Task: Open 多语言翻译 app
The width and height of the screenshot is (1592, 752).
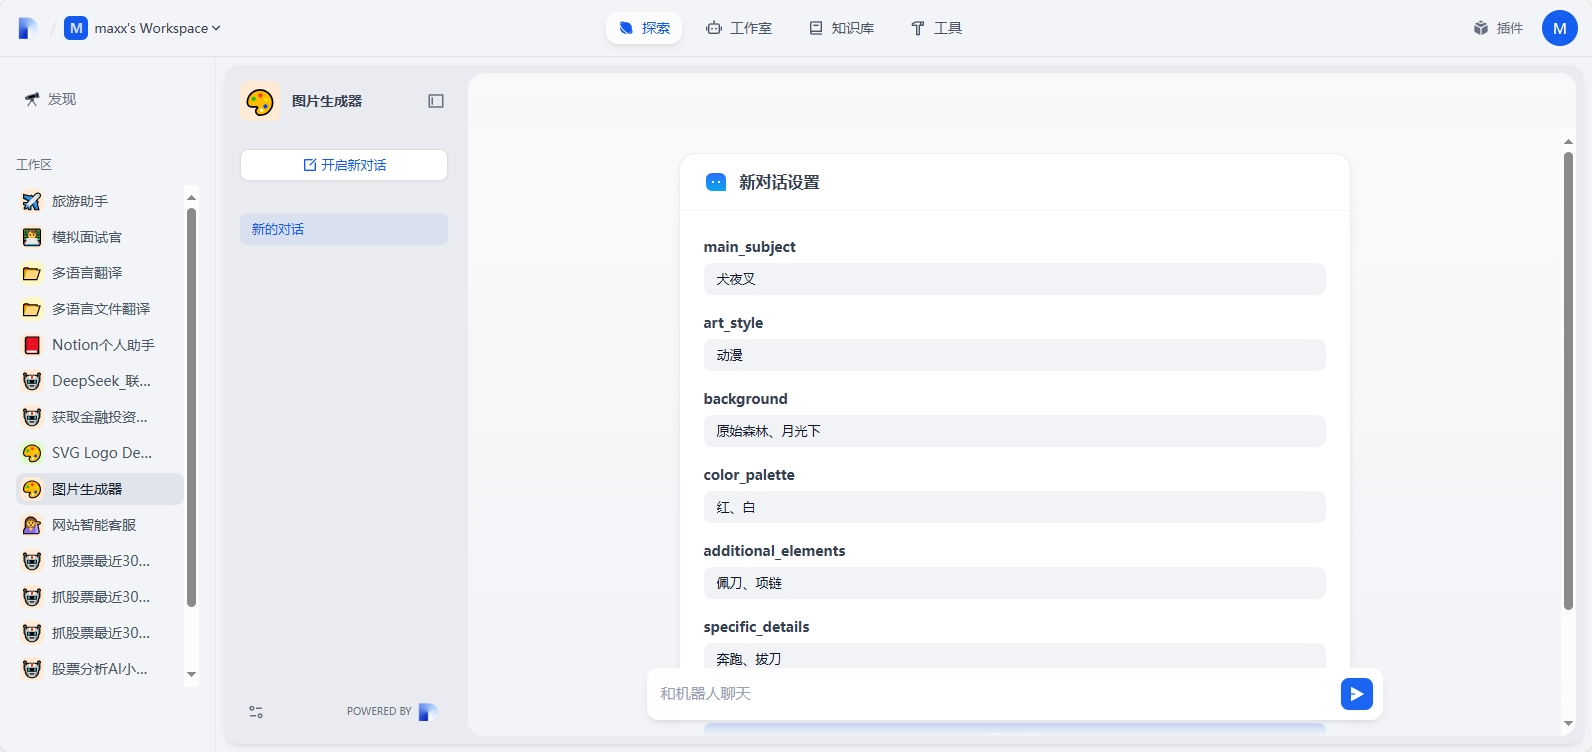Action: pyautogui.click(x=100, y=273)
